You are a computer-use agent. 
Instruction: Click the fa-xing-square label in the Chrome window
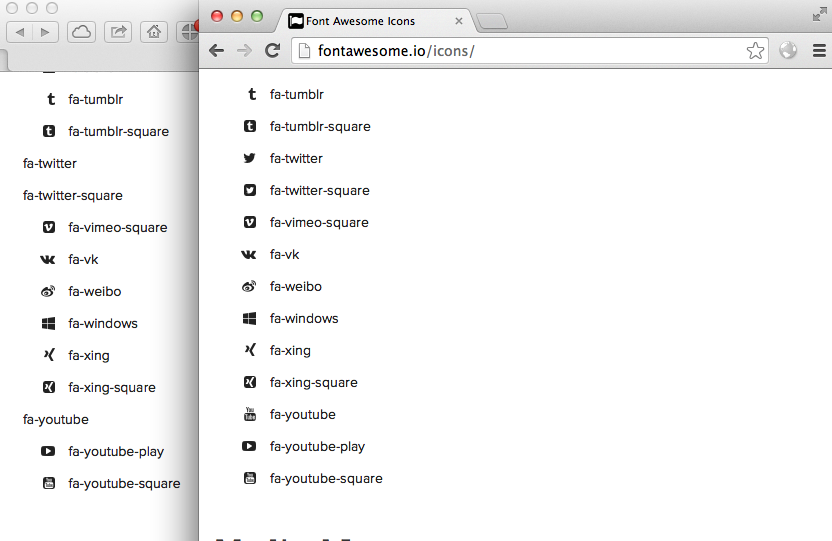tap(314, 383)
